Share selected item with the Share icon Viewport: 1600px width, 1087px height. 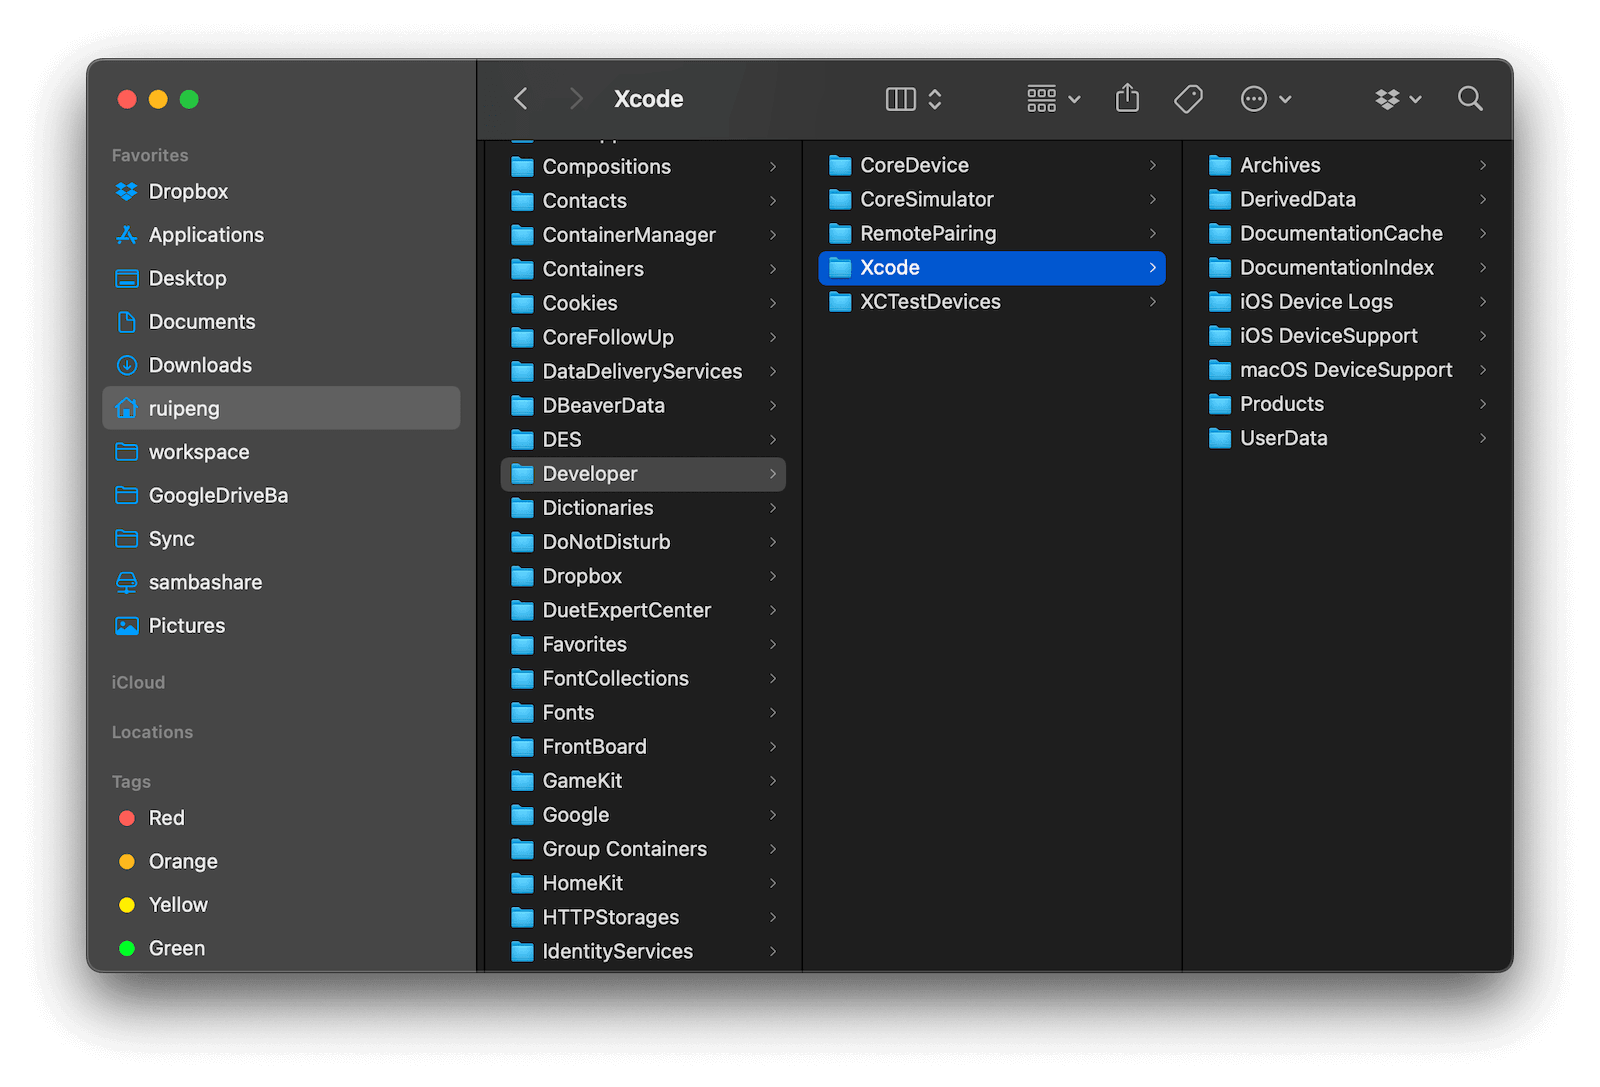click(x=1127, y=98)
